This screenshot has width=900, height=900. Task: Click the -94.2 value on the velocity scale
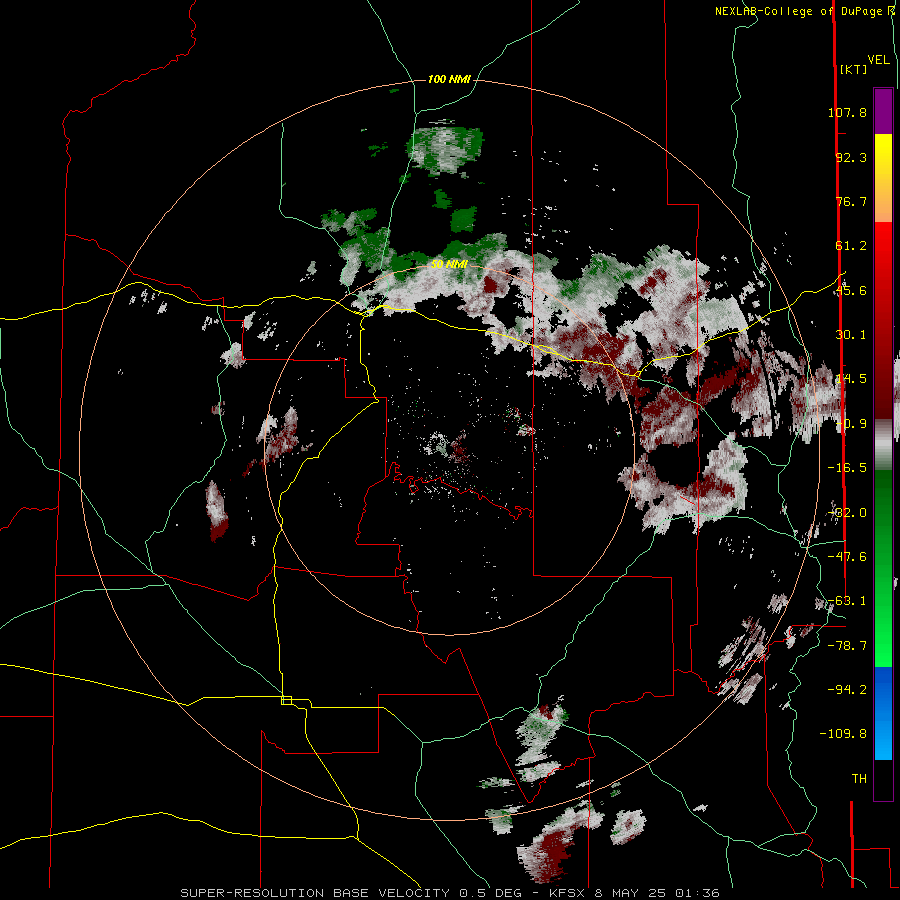pyautogui.click(x=847, y=689)
